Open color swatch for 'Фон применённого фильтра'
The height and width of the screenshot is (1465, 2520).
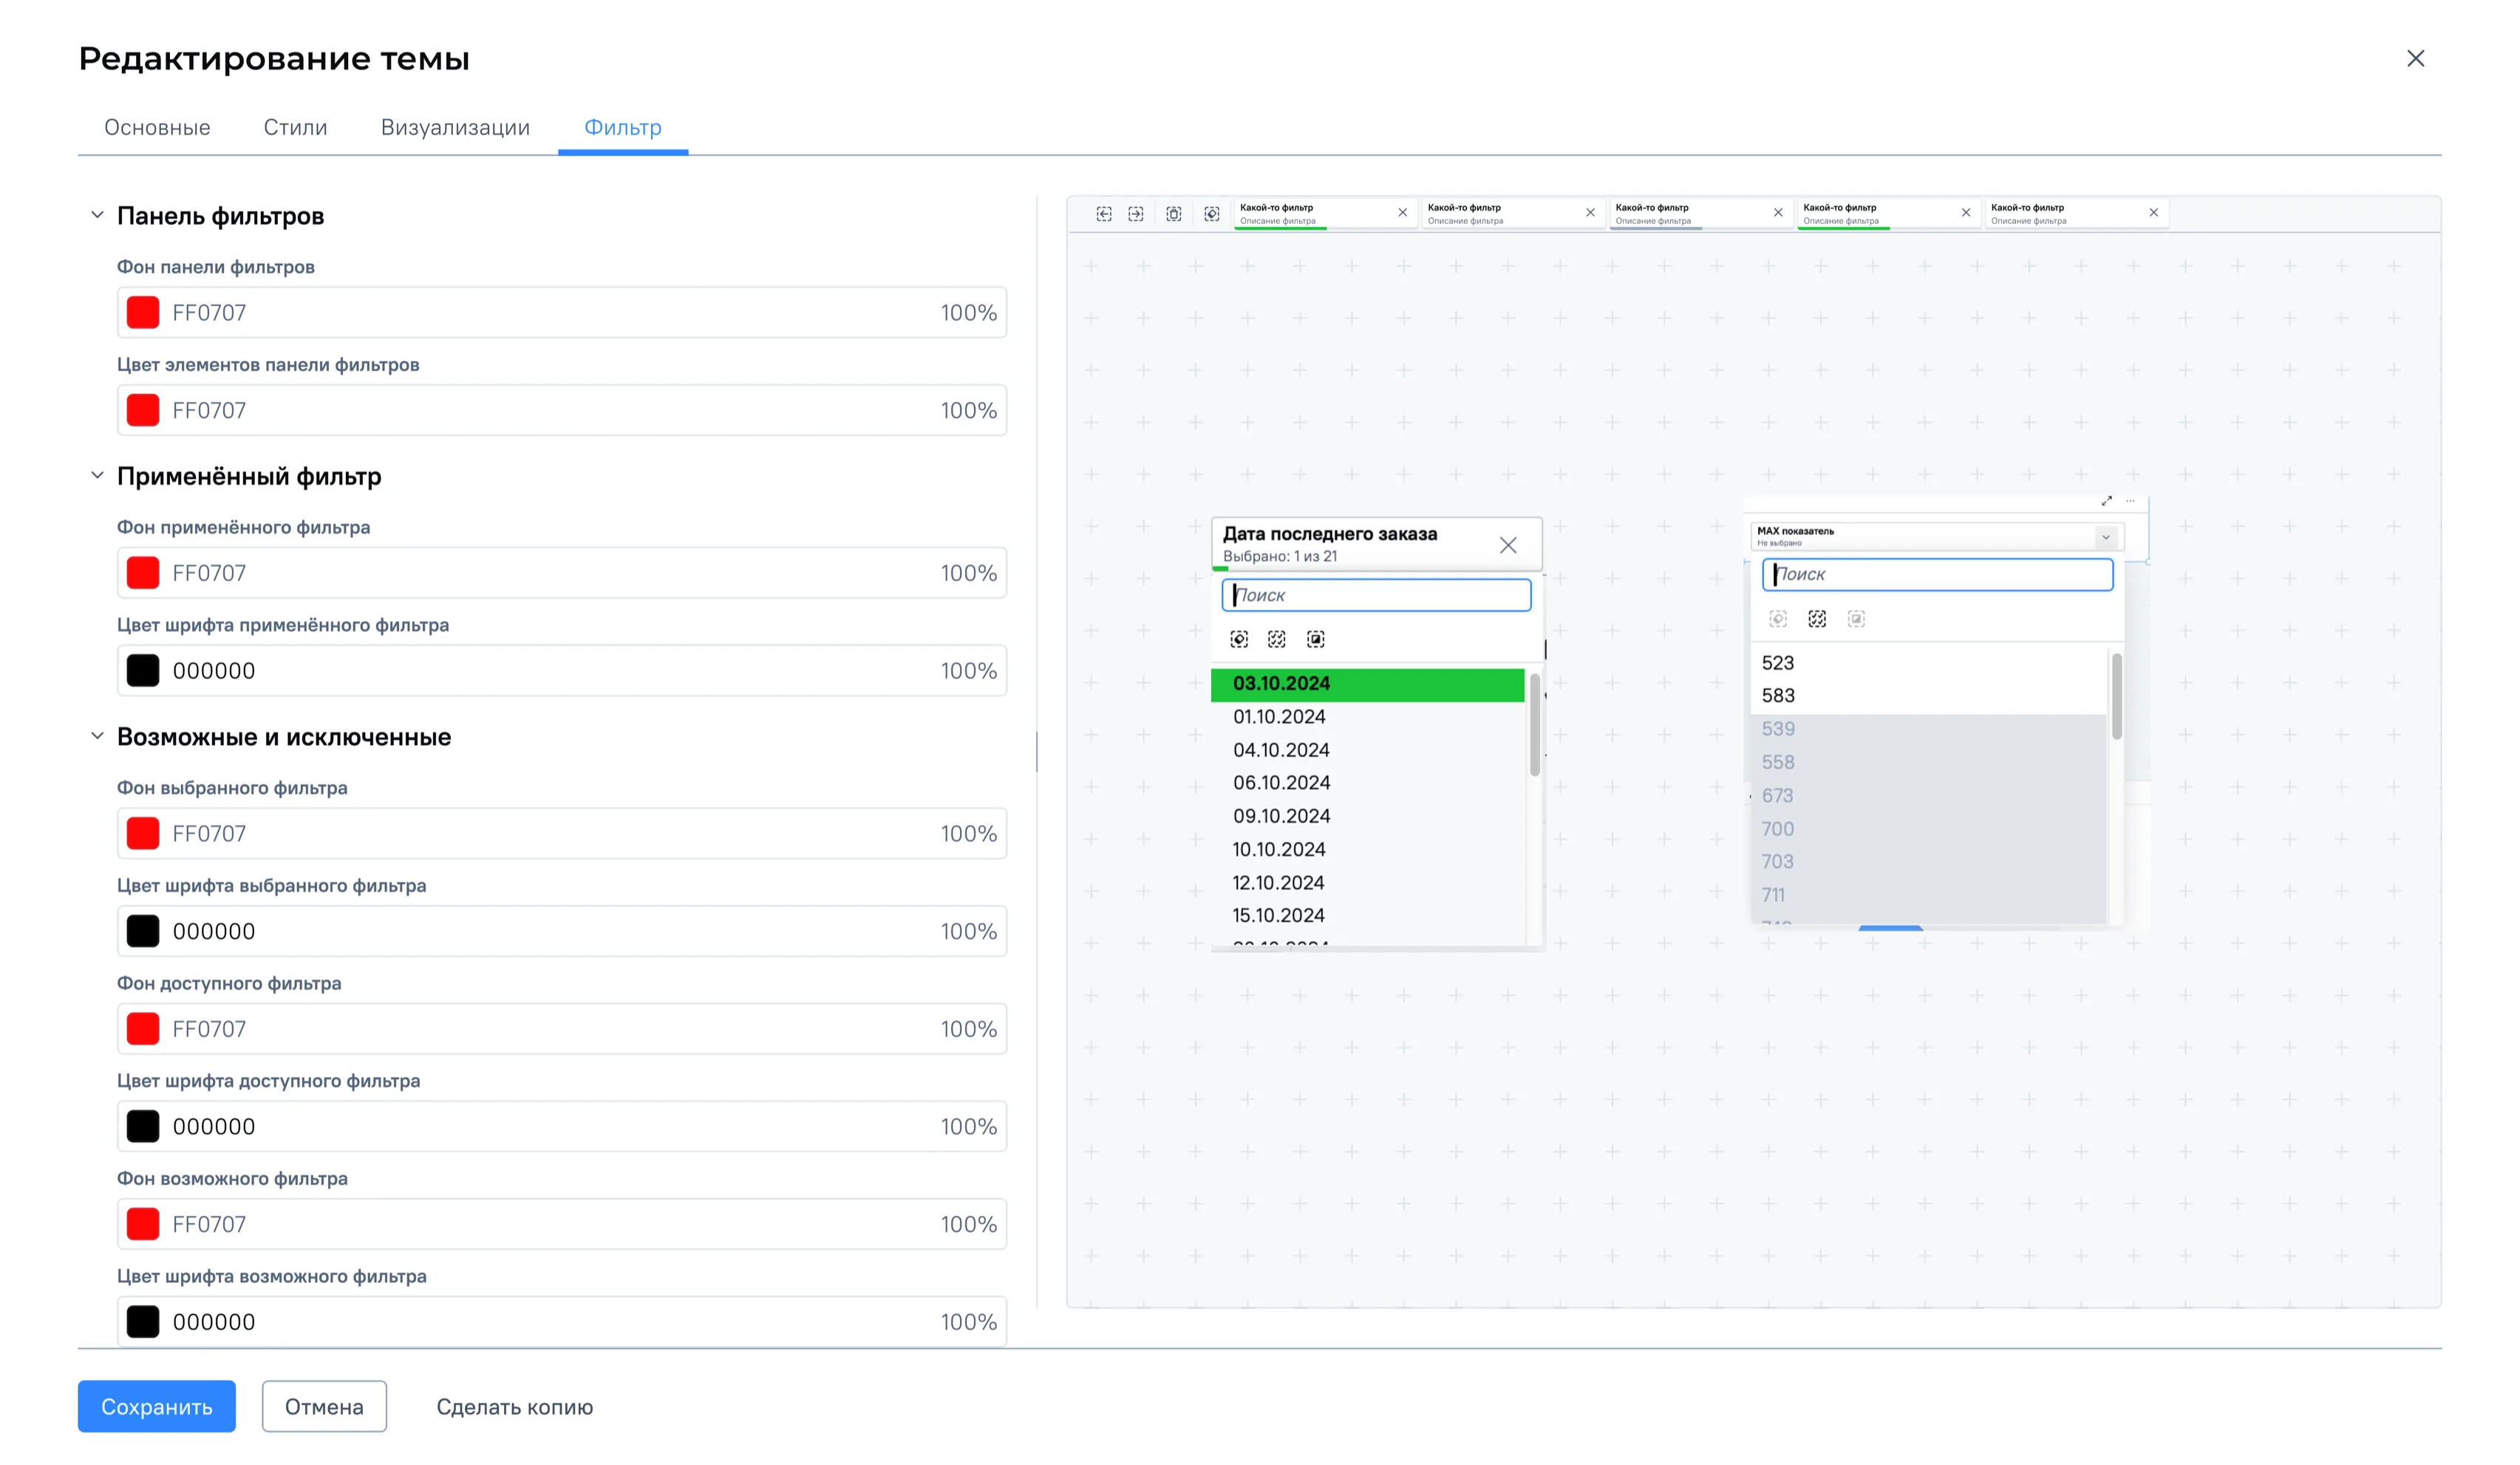click(x=143, y=573)
